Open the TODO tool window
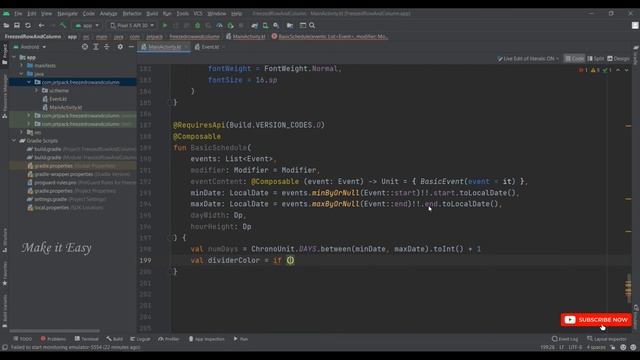640x360 pixels. 22,339
